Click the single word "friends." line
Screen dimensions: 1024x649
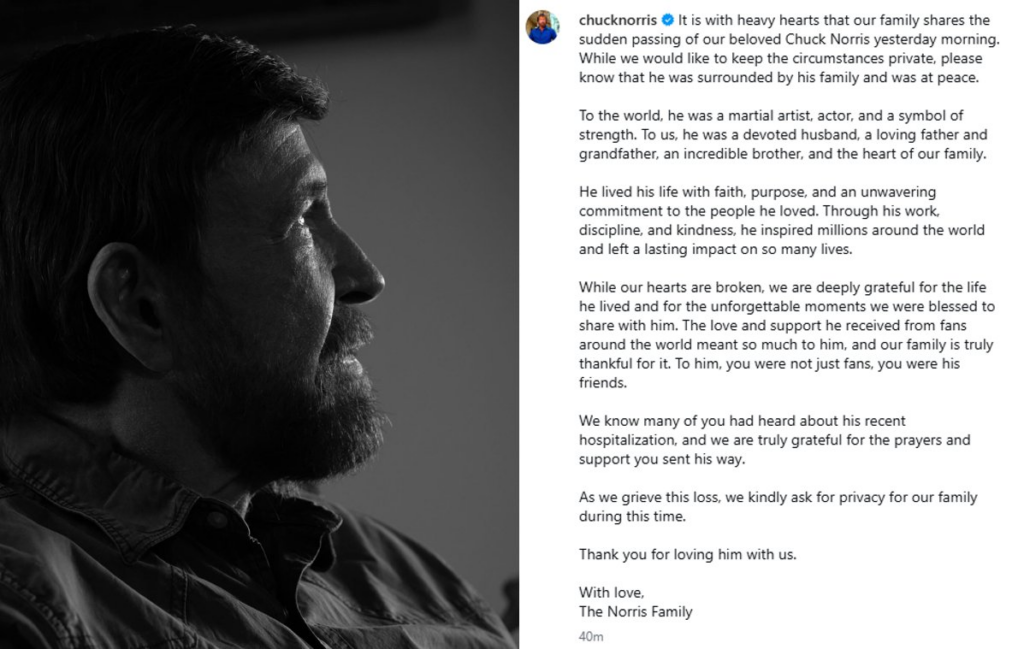point(602,383)
